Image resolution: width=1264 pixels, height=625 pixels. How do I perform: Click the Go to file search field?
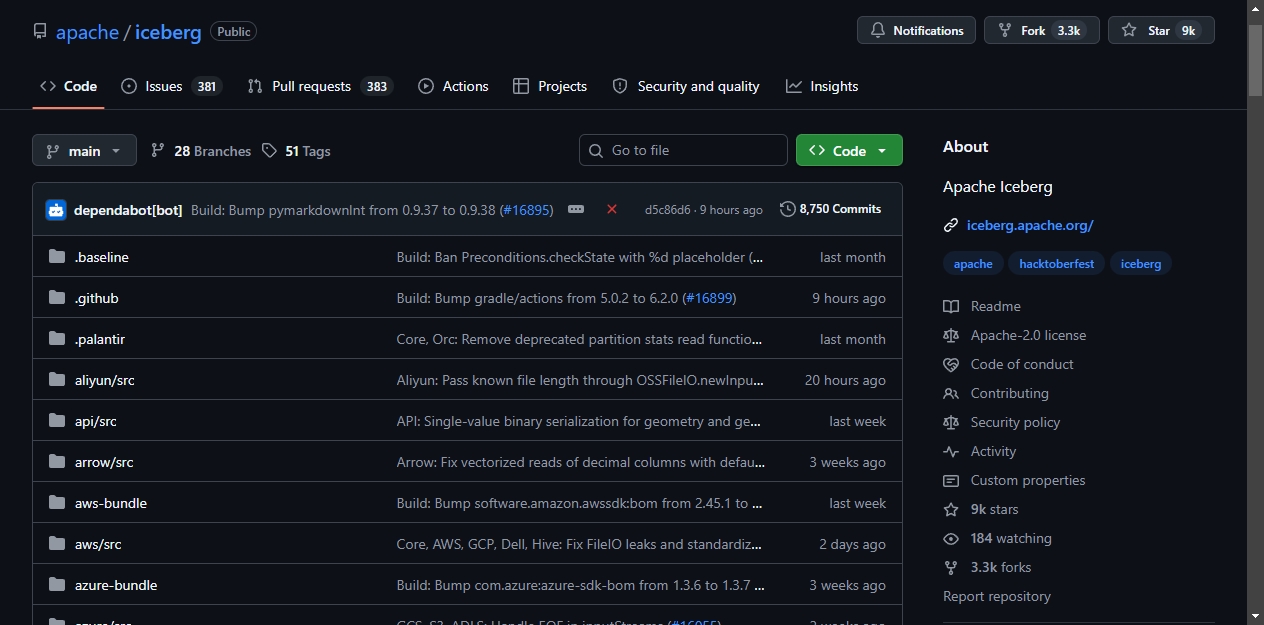(x=683, y=150)
